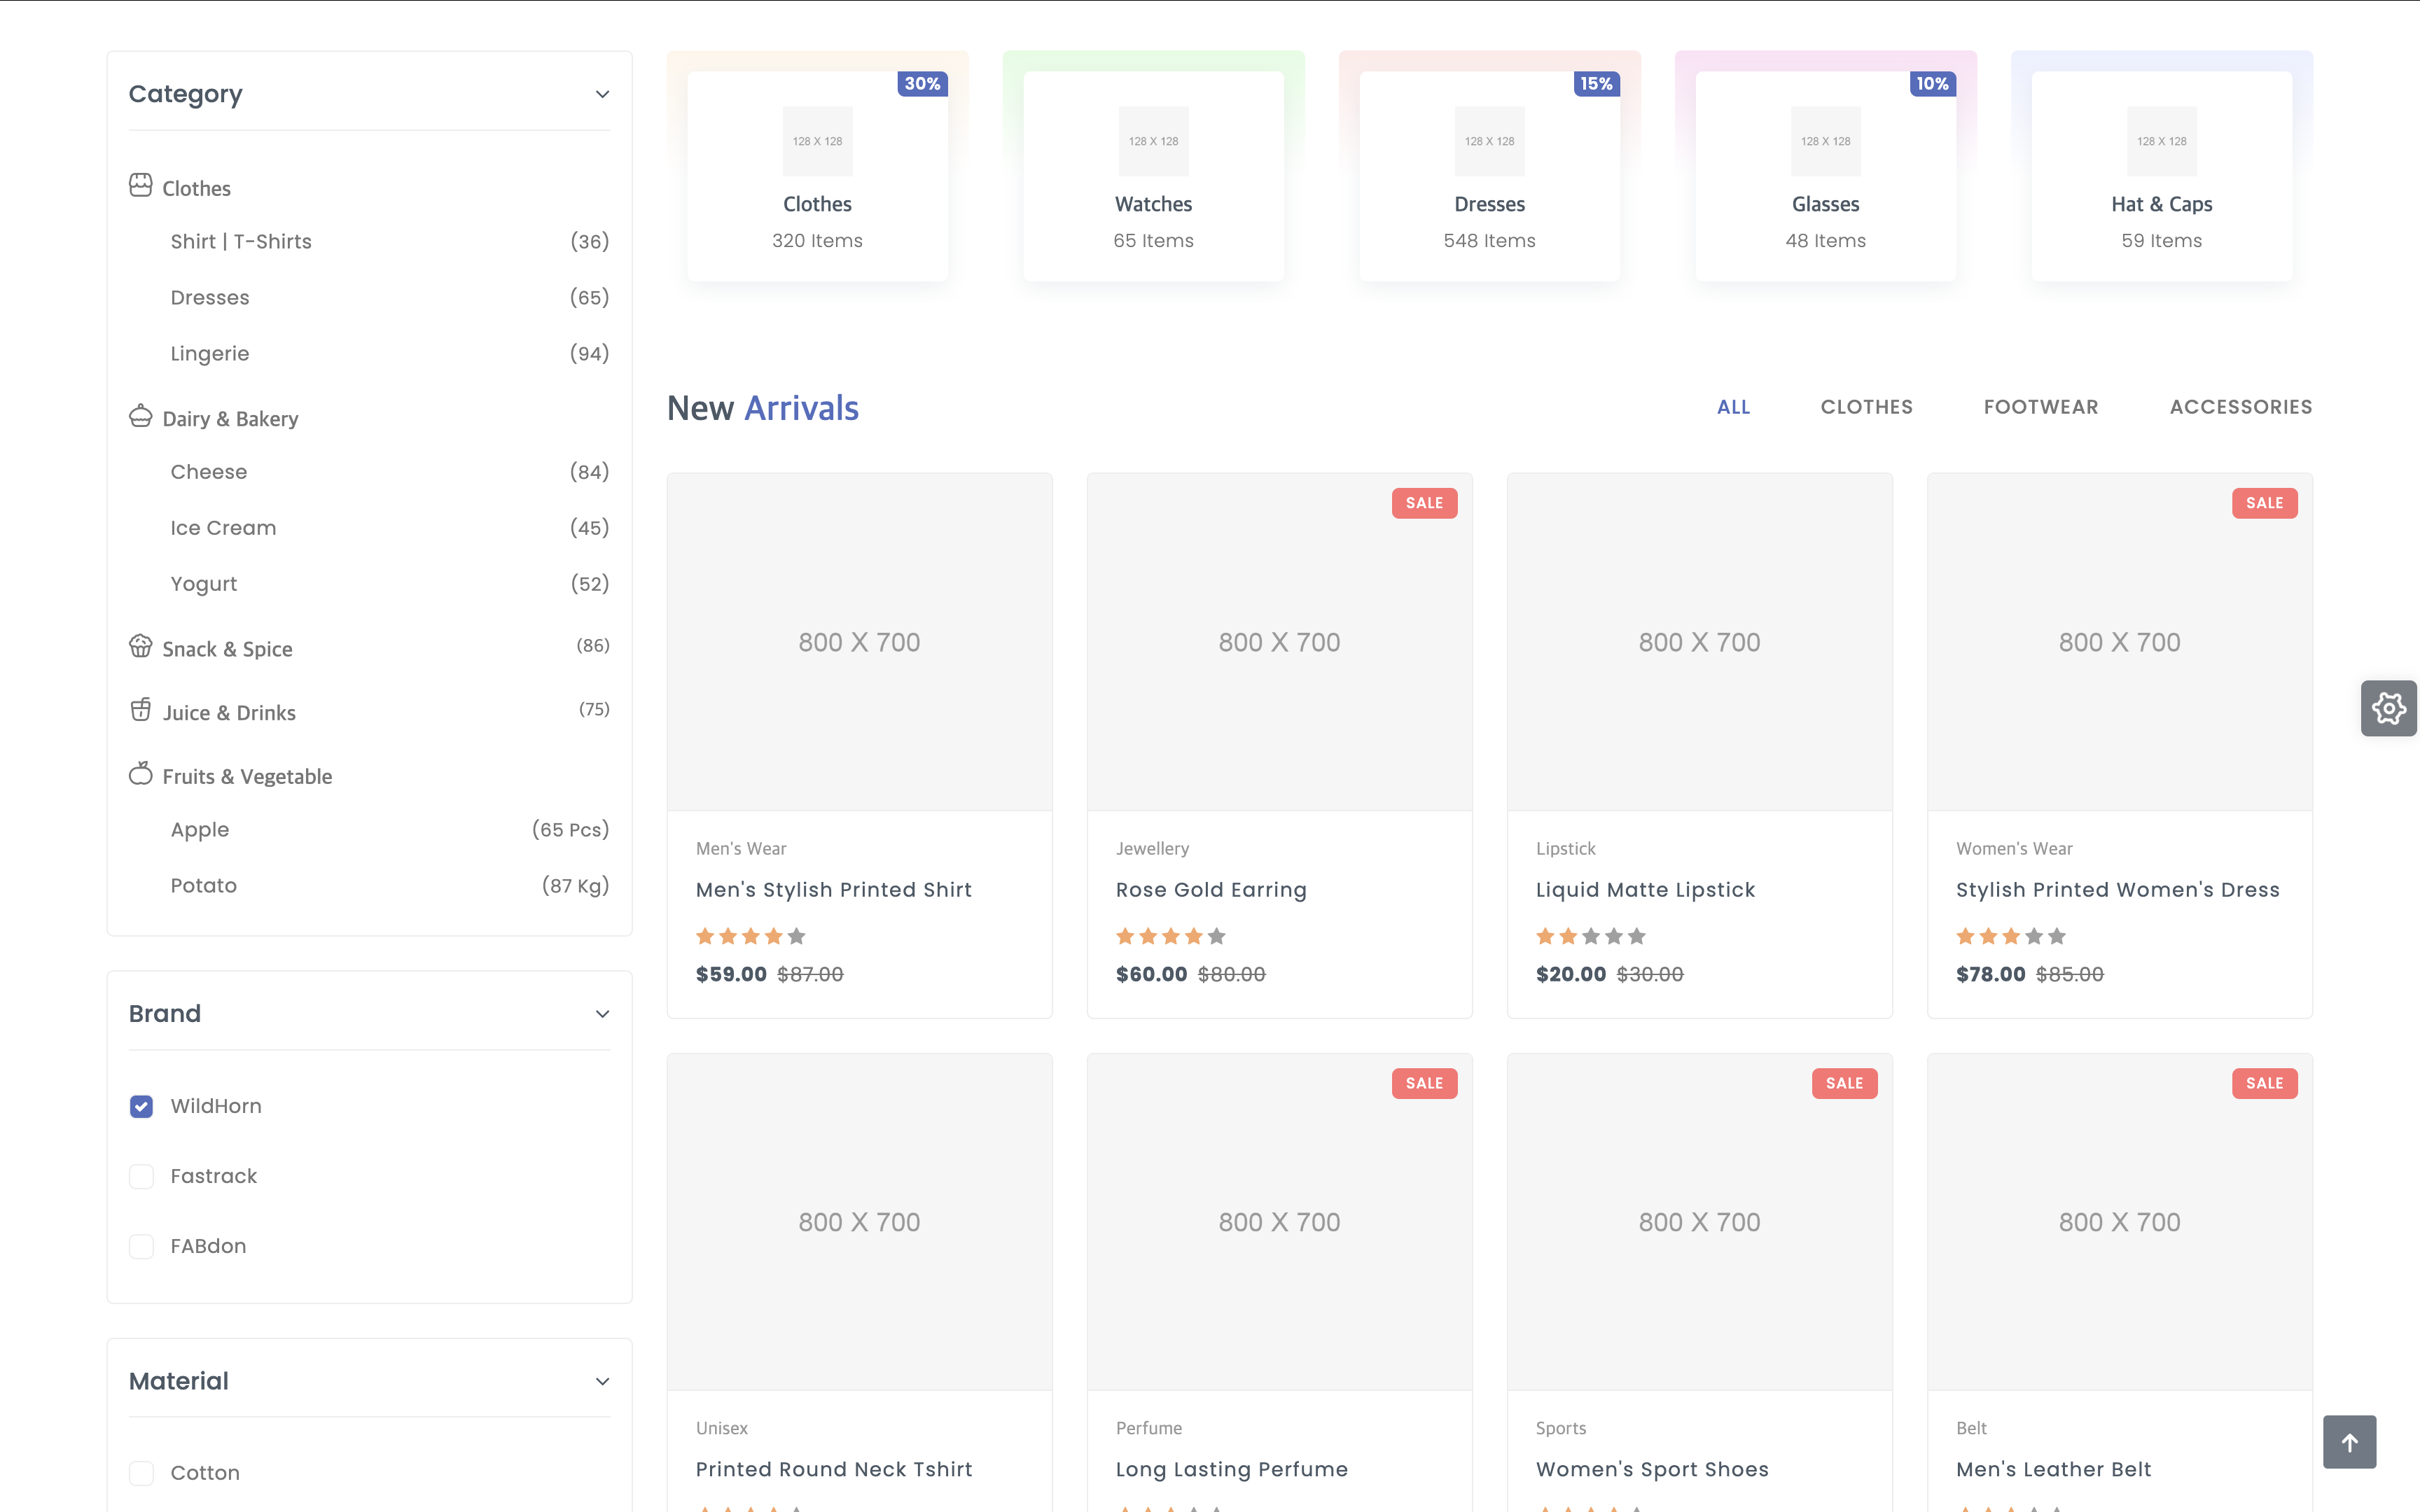The image size is (2420, 1512).
Task: Open the Lingerie subcategory link
Action: [x=210, y=354]
